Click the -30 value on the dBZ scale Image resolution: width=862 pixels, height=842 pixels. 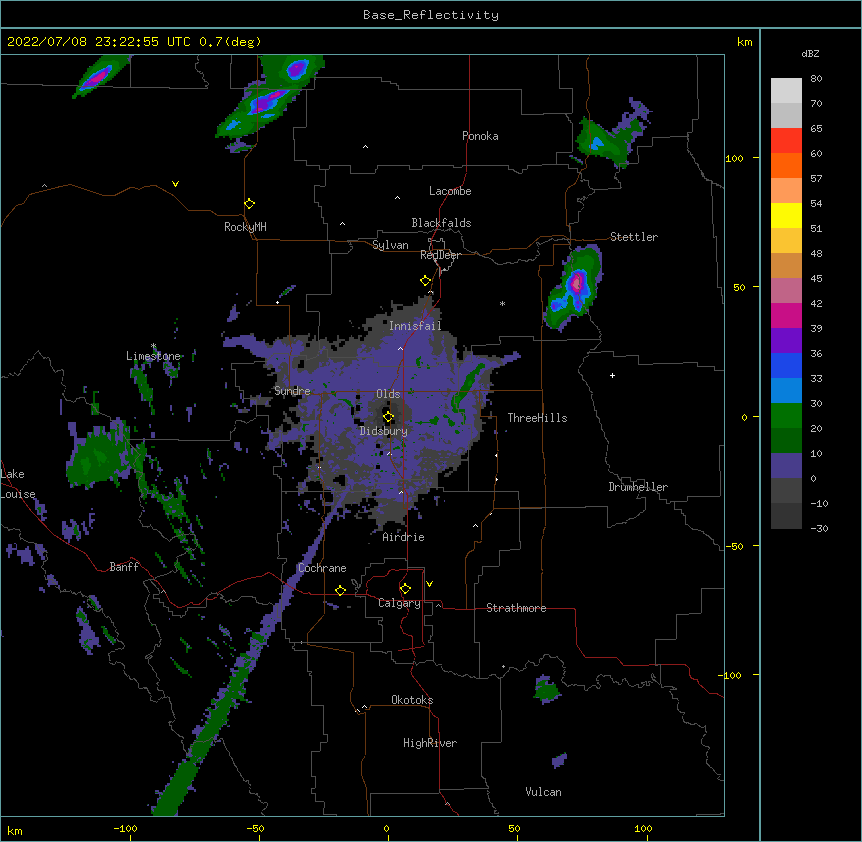click(x=819, y=528)
